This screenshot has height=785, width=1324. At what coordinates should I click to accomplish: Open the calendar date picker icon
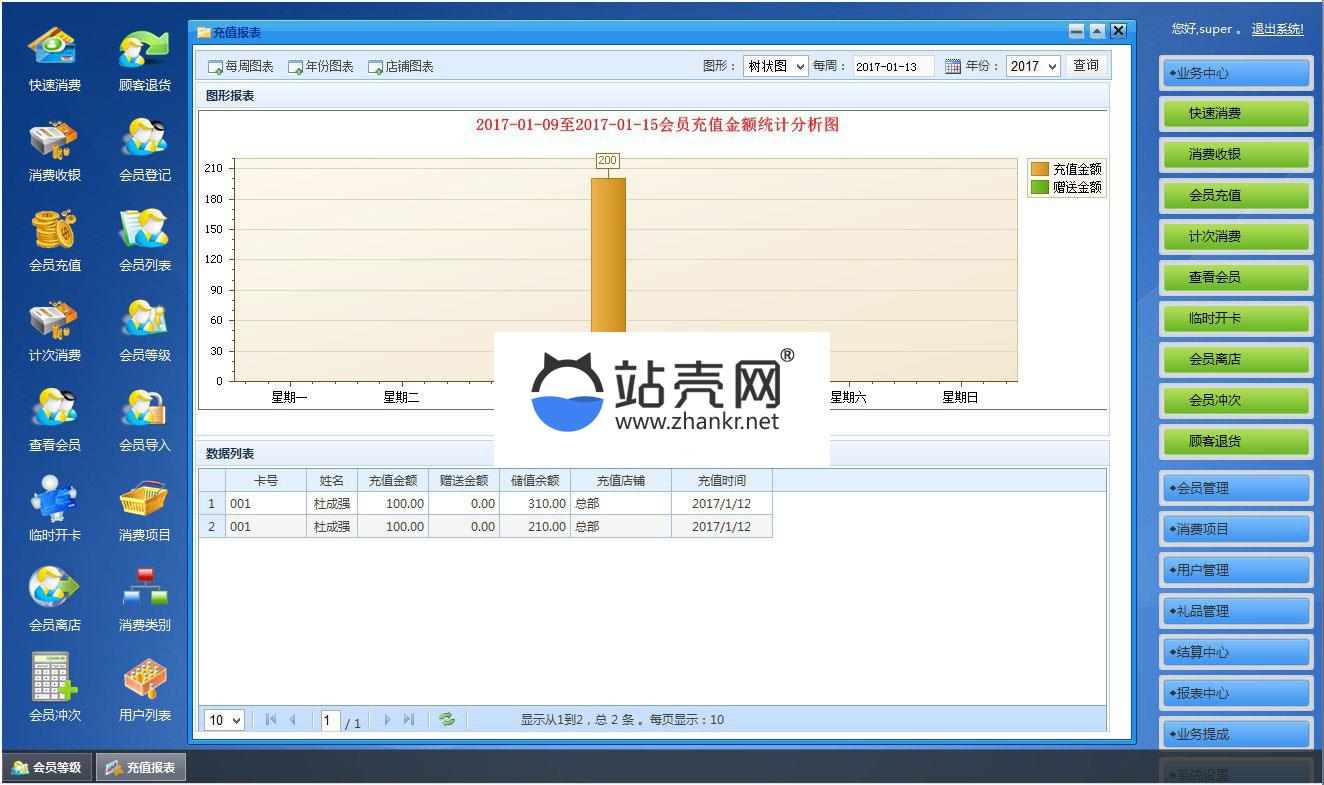(952, 66)
